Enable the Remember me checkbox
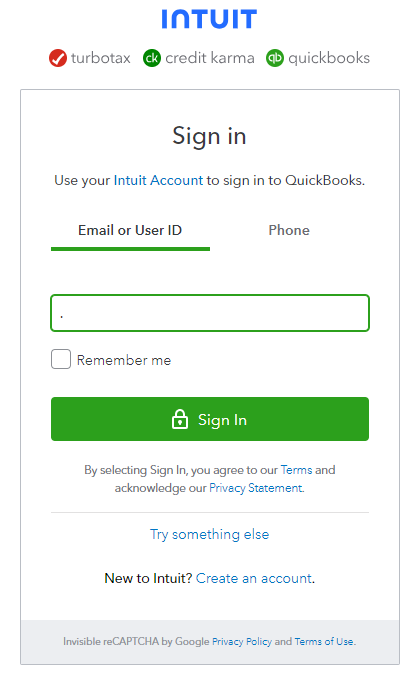Screen dimensions: 412x673 [x=61, y=359]
